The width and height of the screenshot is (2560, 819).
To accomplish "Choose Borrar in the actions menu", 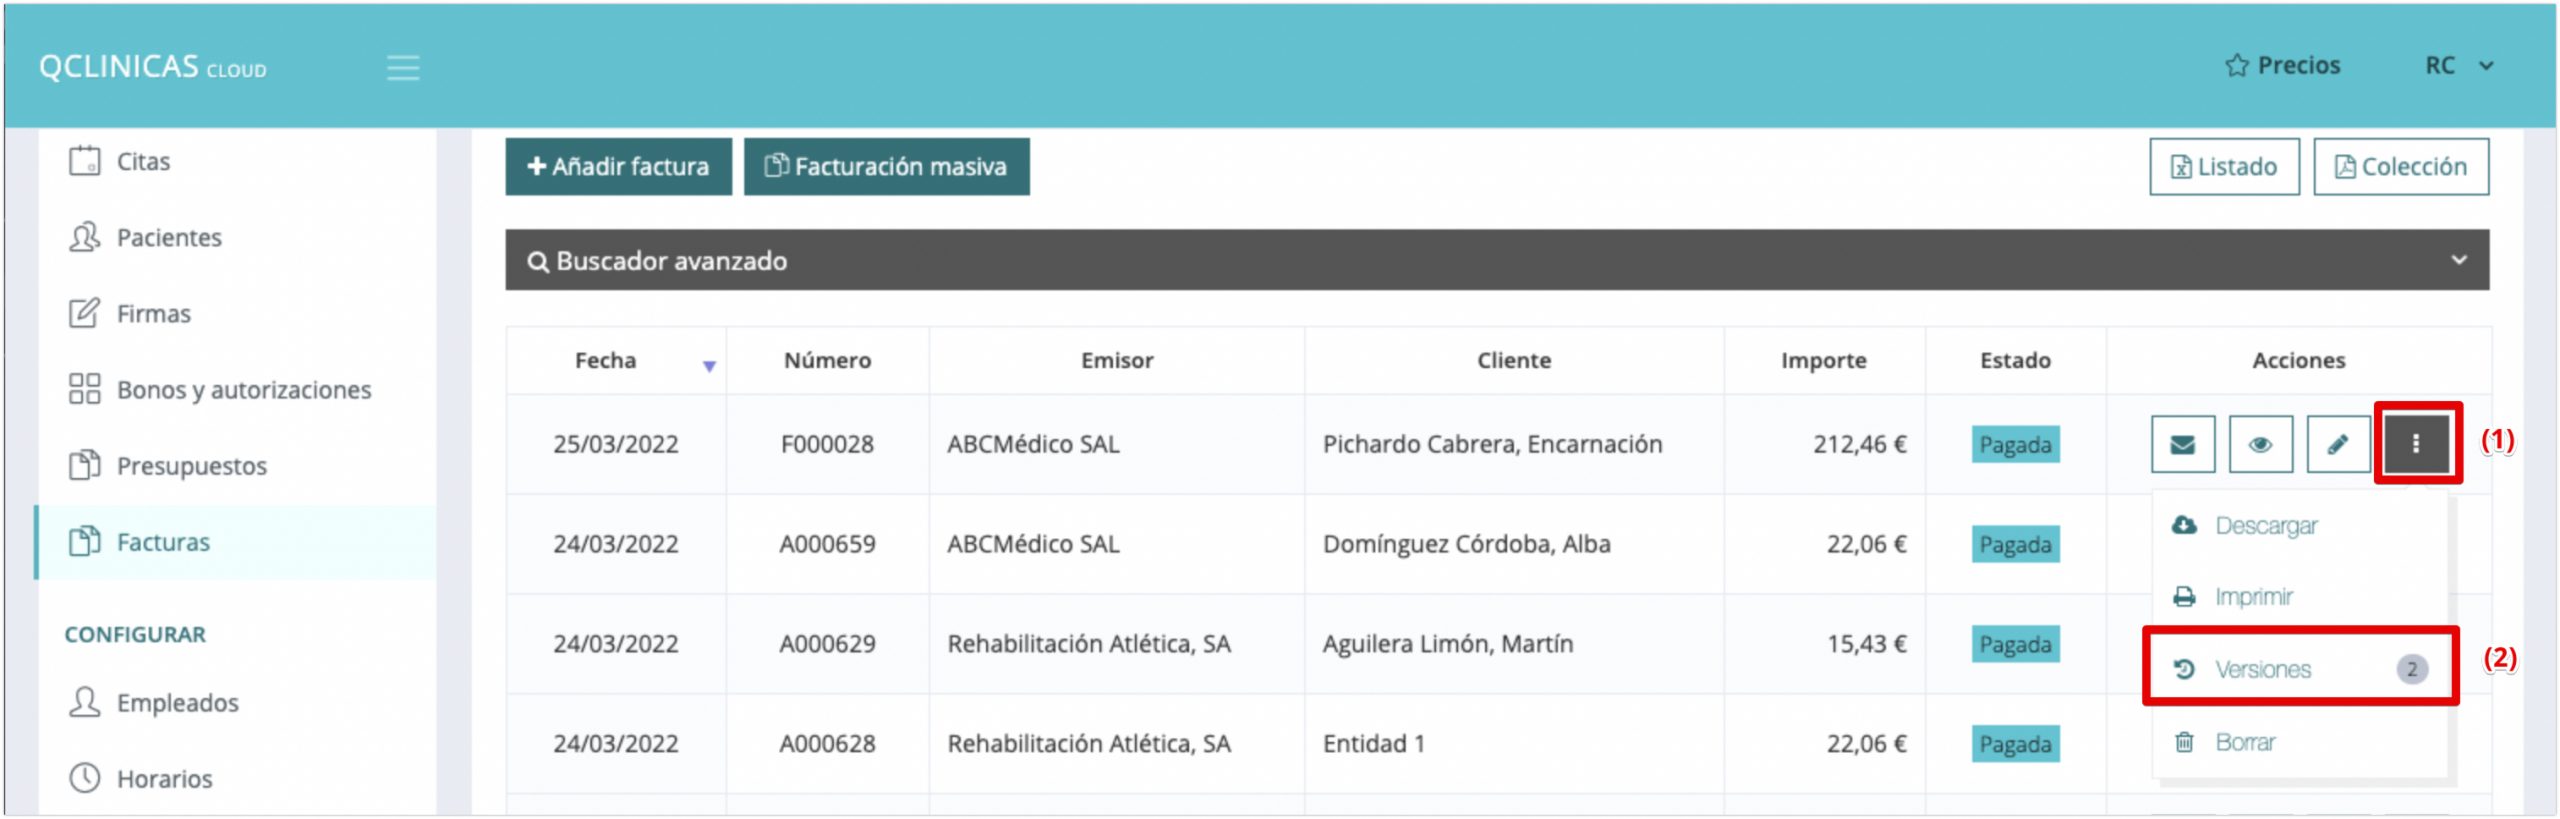I will point(2244,742).
